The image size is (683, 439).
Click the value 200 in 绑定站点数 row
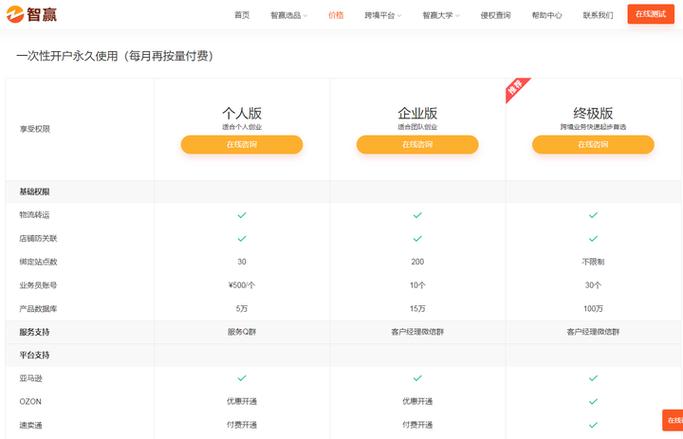tap(417, 262)
